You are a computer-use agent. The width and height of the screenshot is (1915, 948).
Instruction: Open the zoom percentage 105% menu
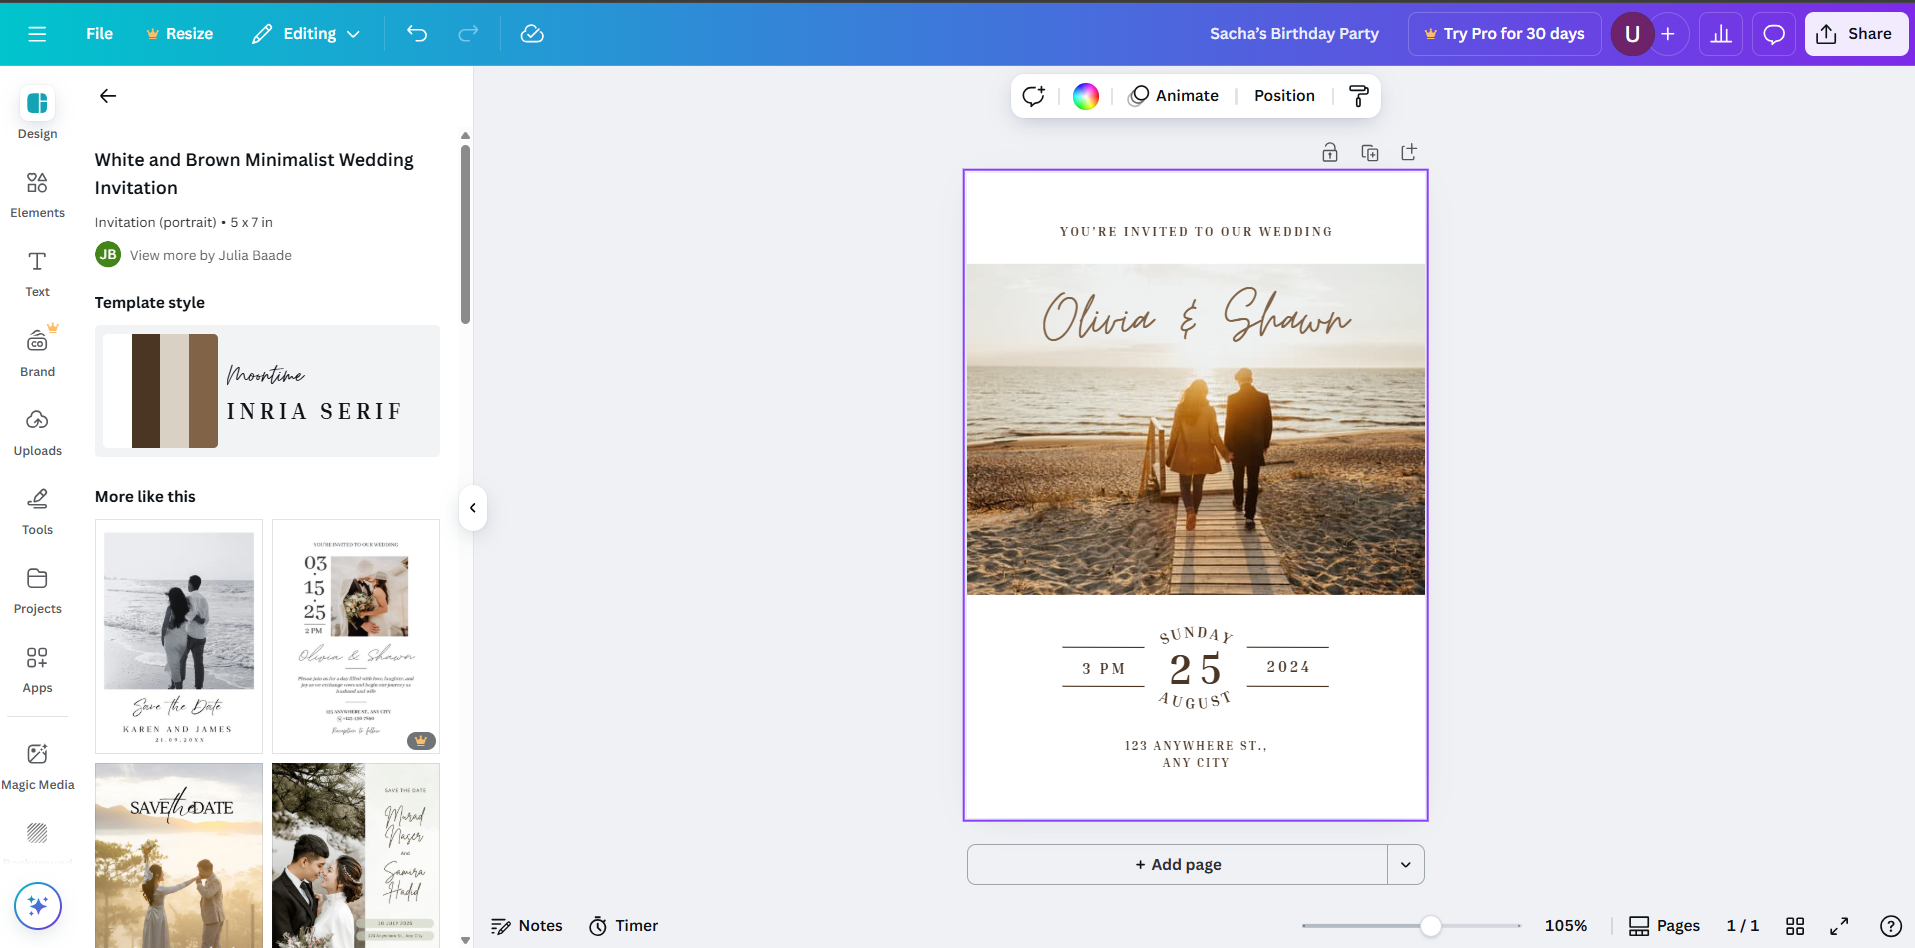tap(1566, 926)
